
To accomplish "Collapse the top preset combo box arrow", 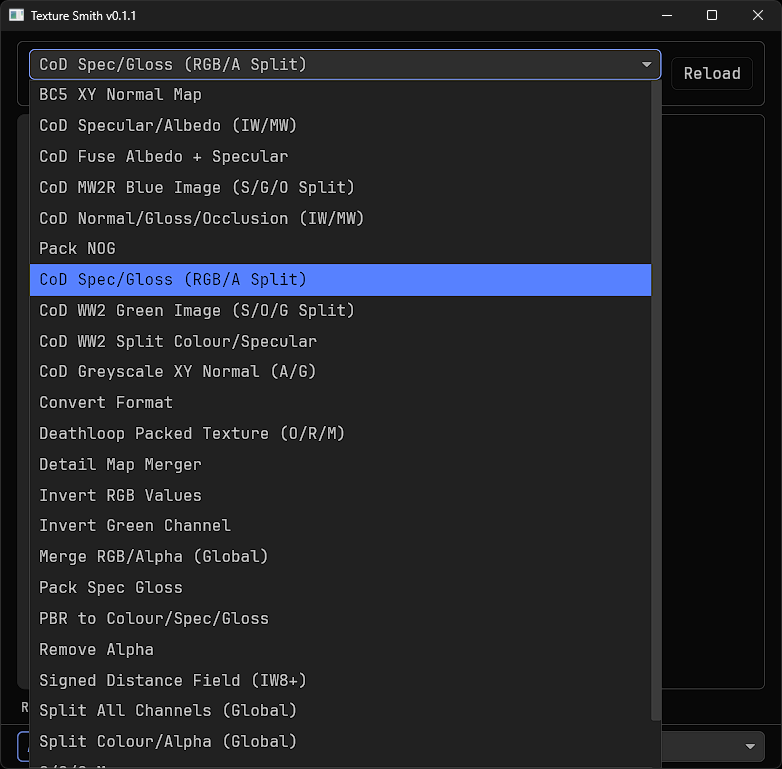I will pyautogui.click(x=646, y=65).
